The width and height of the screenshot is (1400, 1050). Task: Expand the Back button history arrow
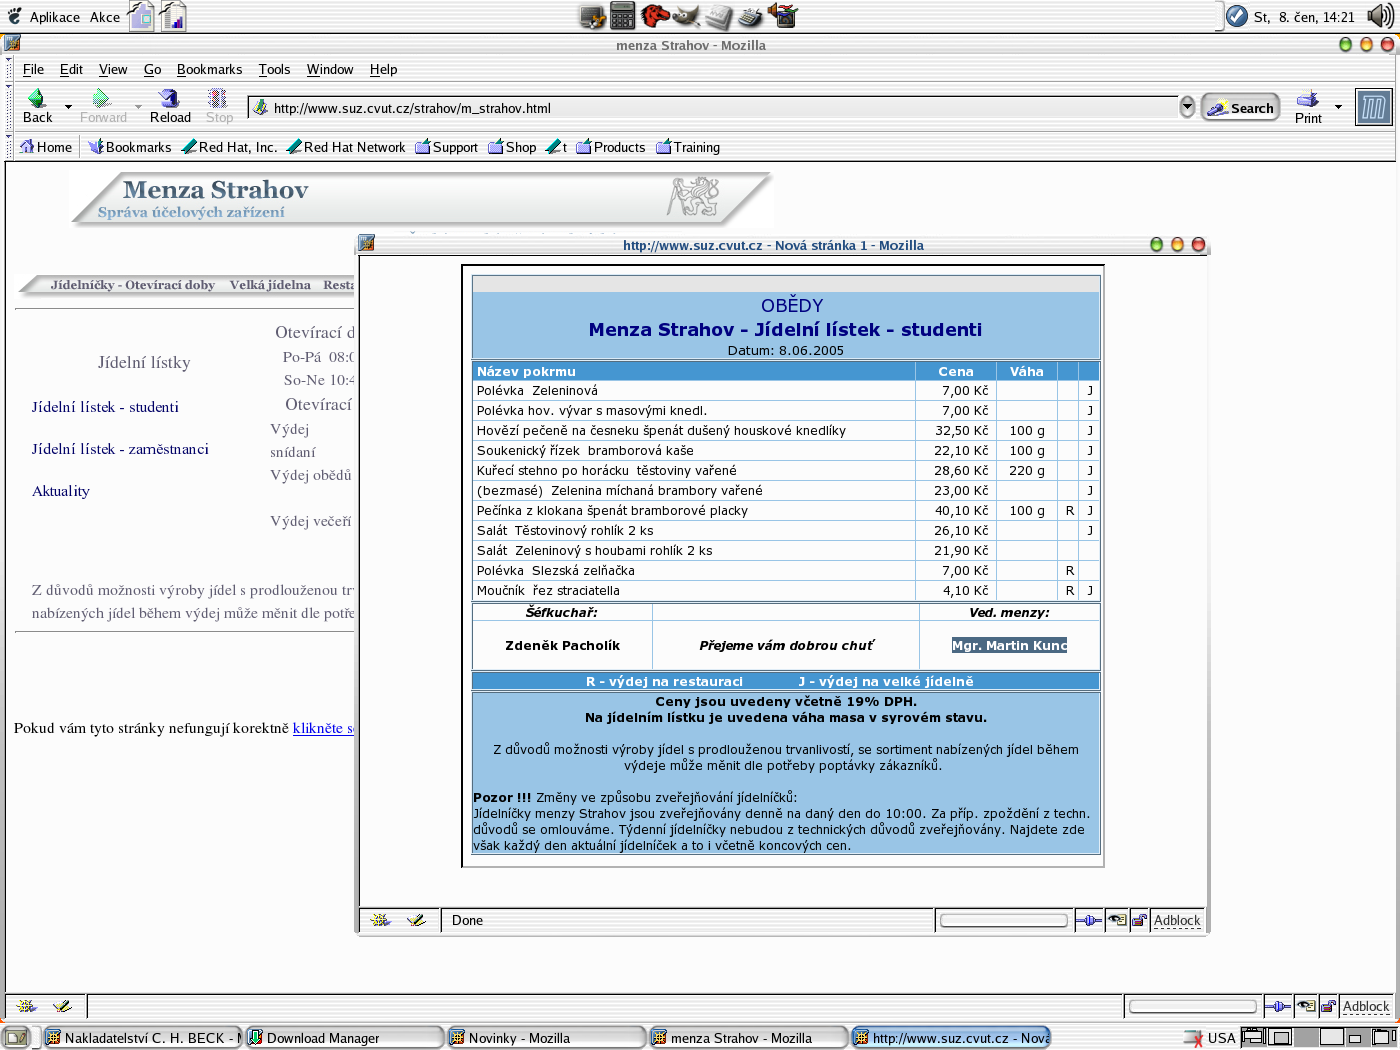pyautogui.click(x=68, y=106)
